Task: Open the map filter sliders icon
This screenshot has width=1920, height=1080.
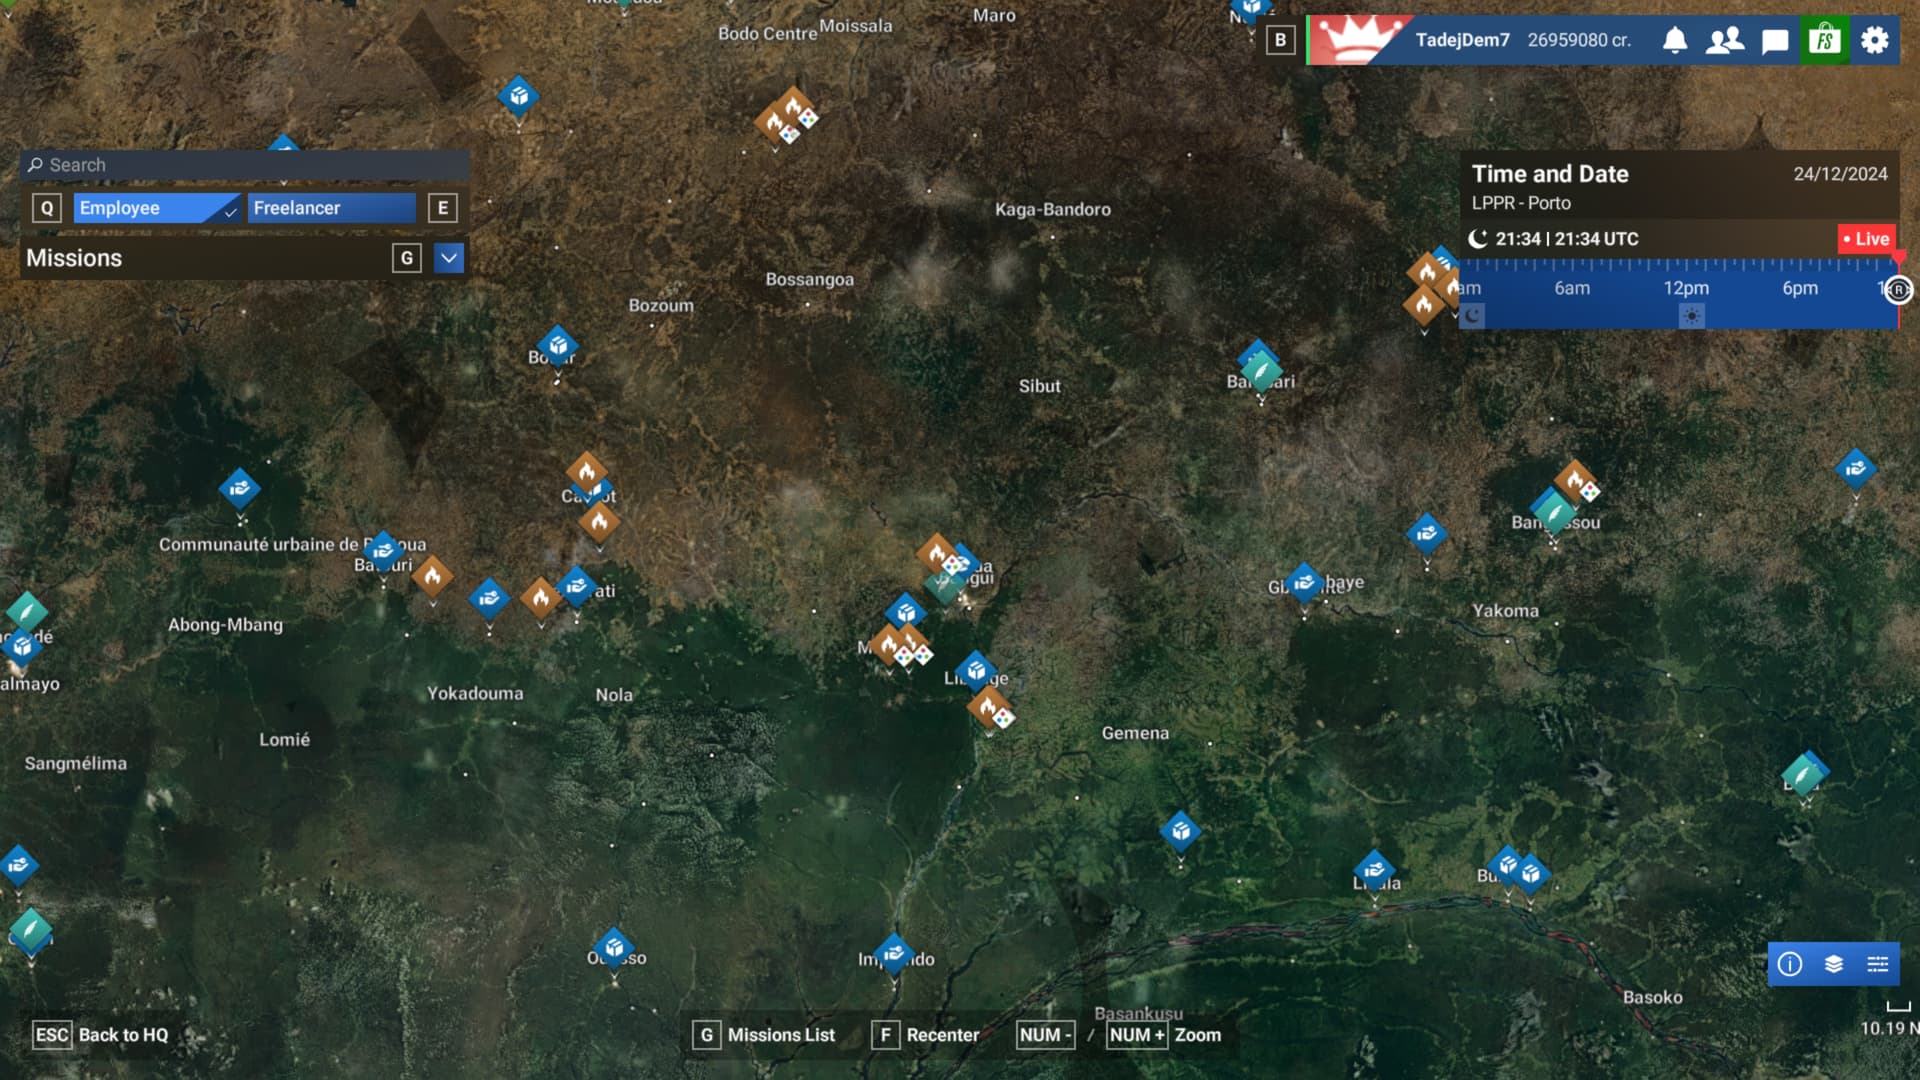Action: pos(1878,964)
